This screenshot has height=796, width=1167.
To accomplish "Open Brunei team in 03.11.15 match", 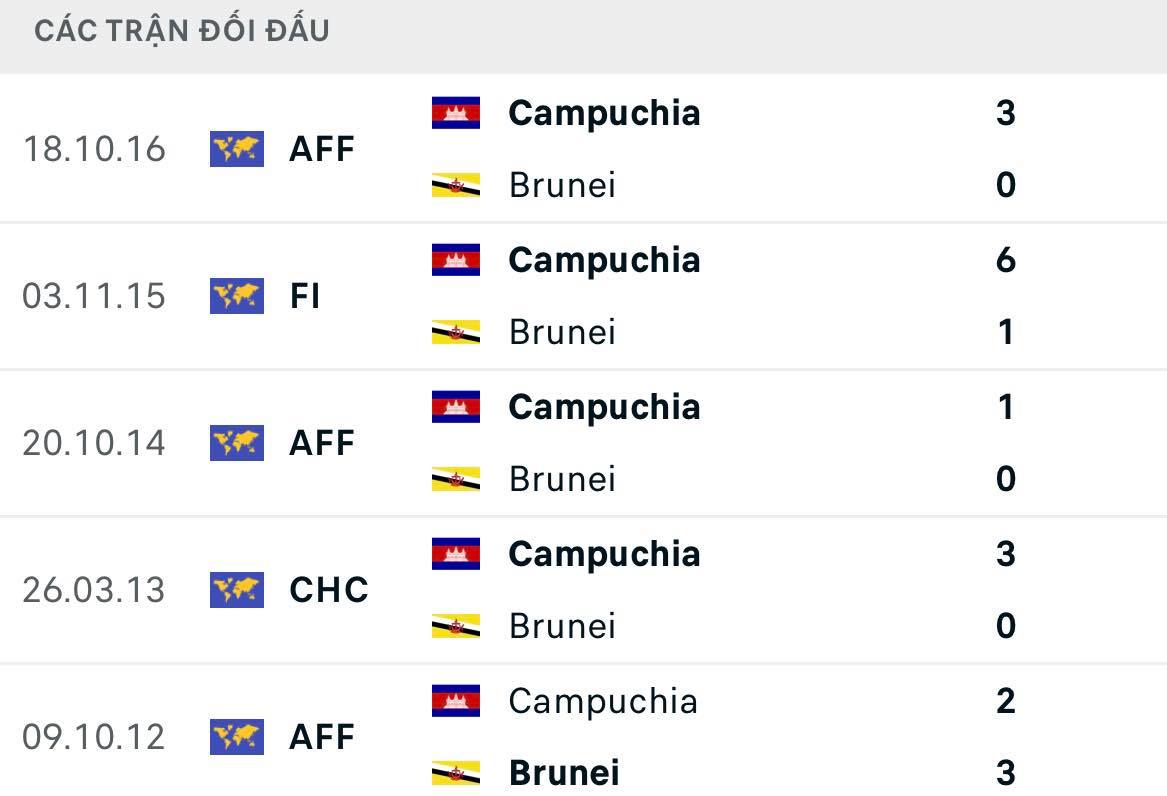I will (562, 332).
